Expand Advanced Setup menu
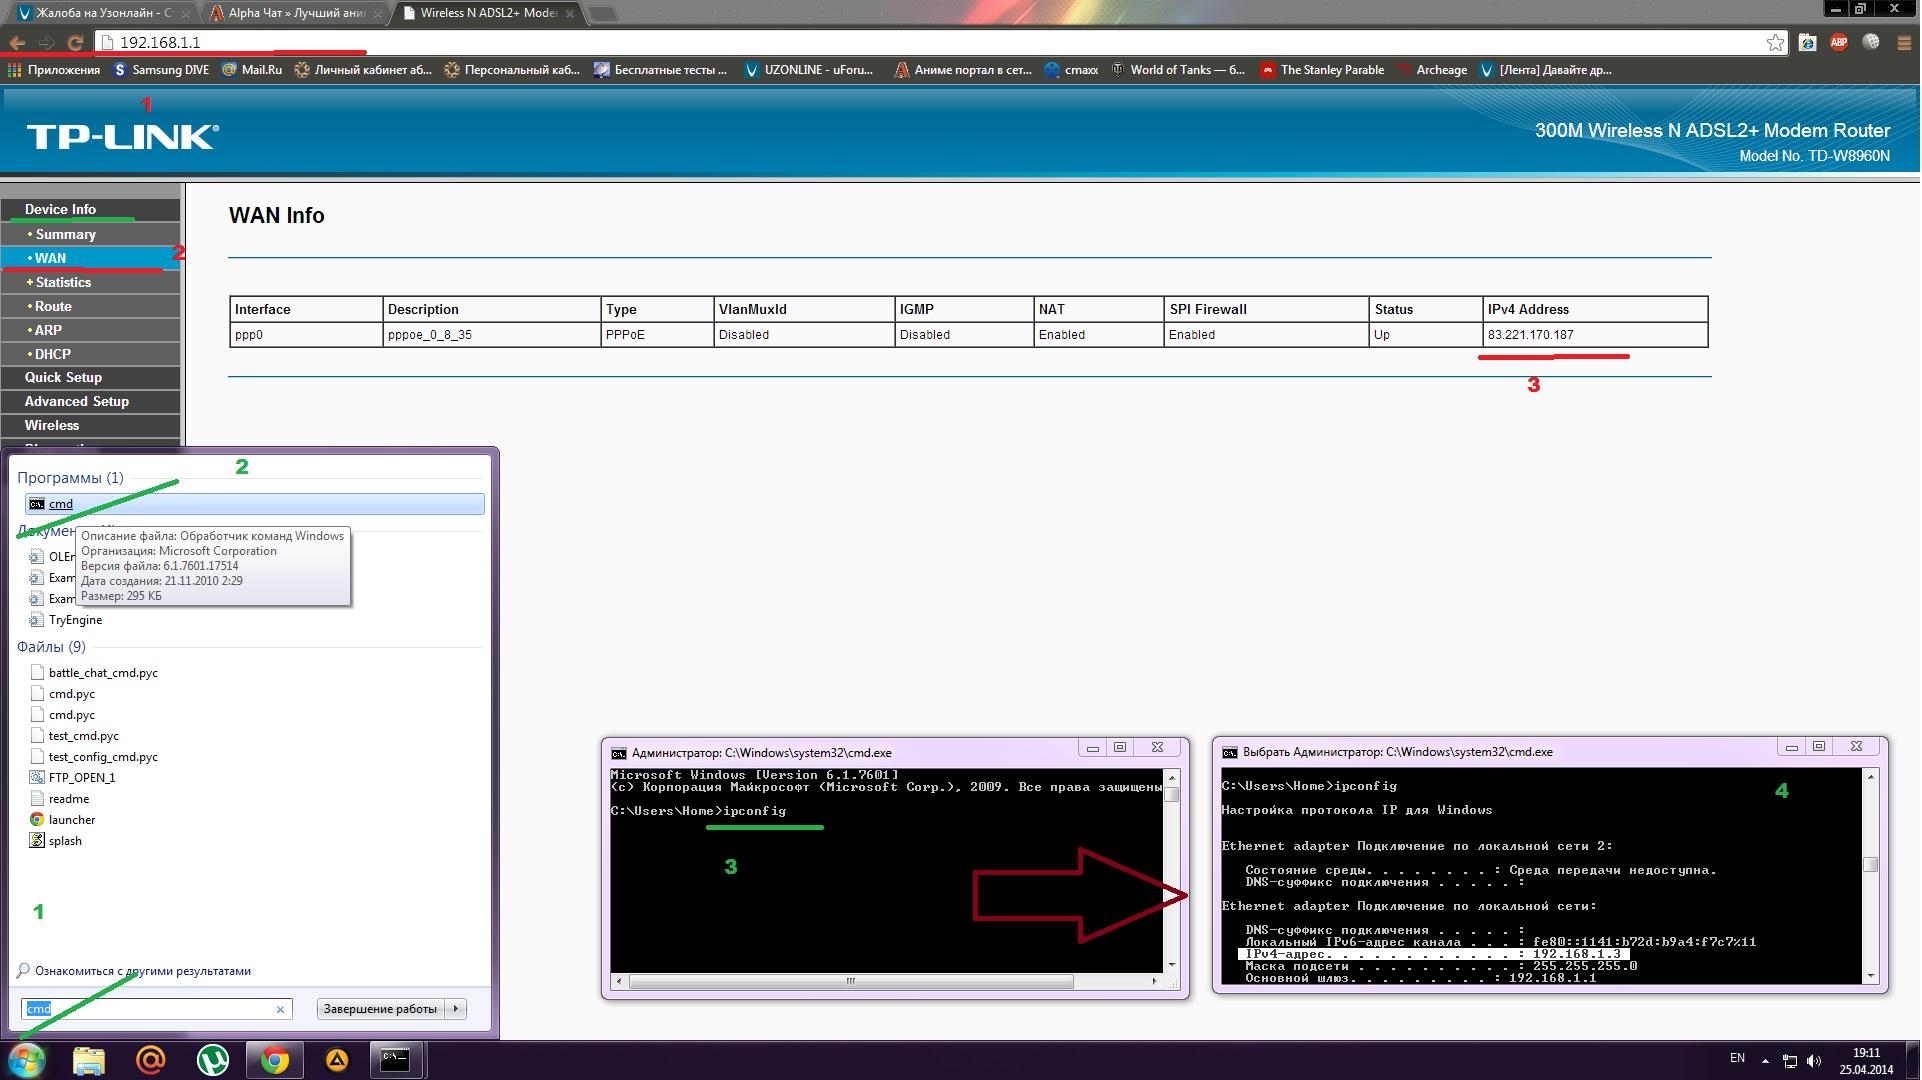This screenshot has height=1080, width=1922. pos(77,401)
